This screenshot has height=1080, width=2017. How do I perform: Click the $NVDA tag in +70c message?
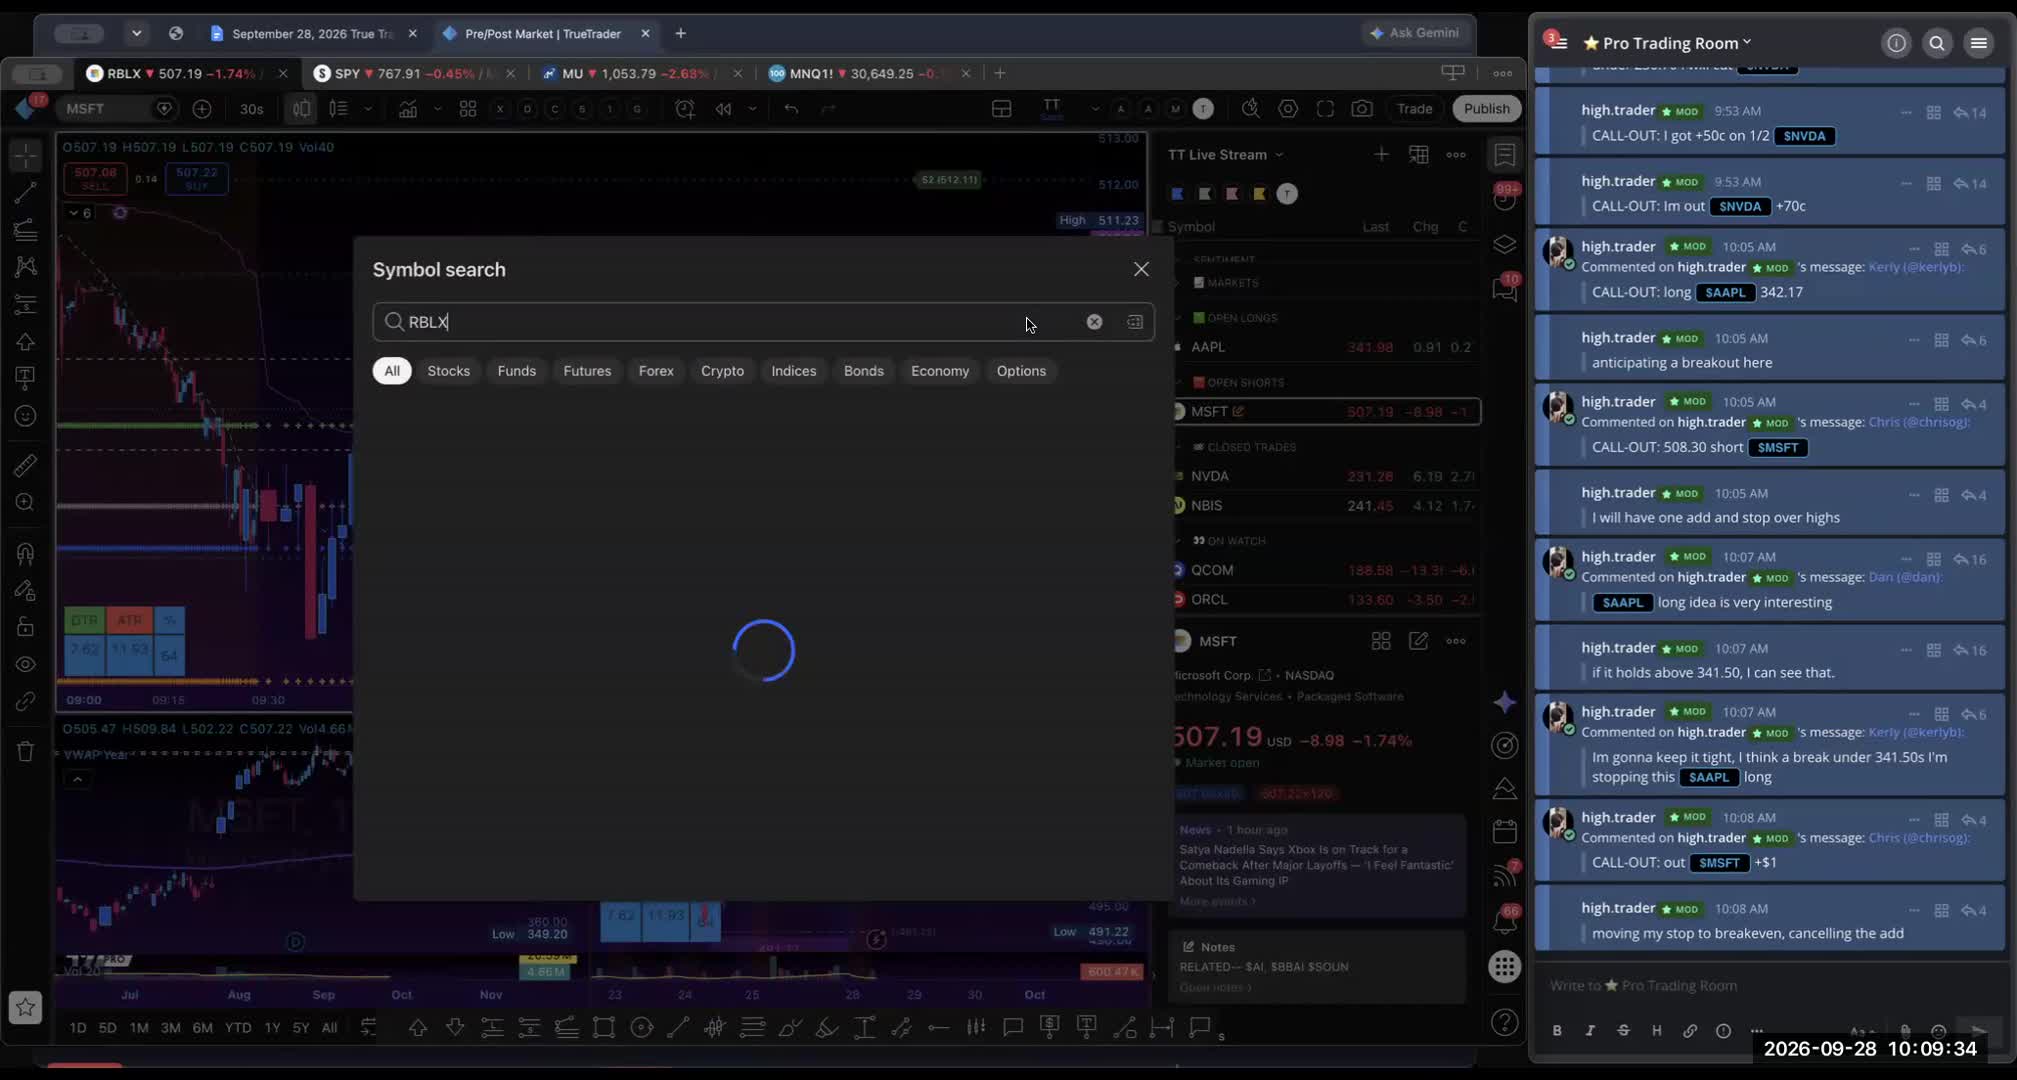[x=1740, y=207]
